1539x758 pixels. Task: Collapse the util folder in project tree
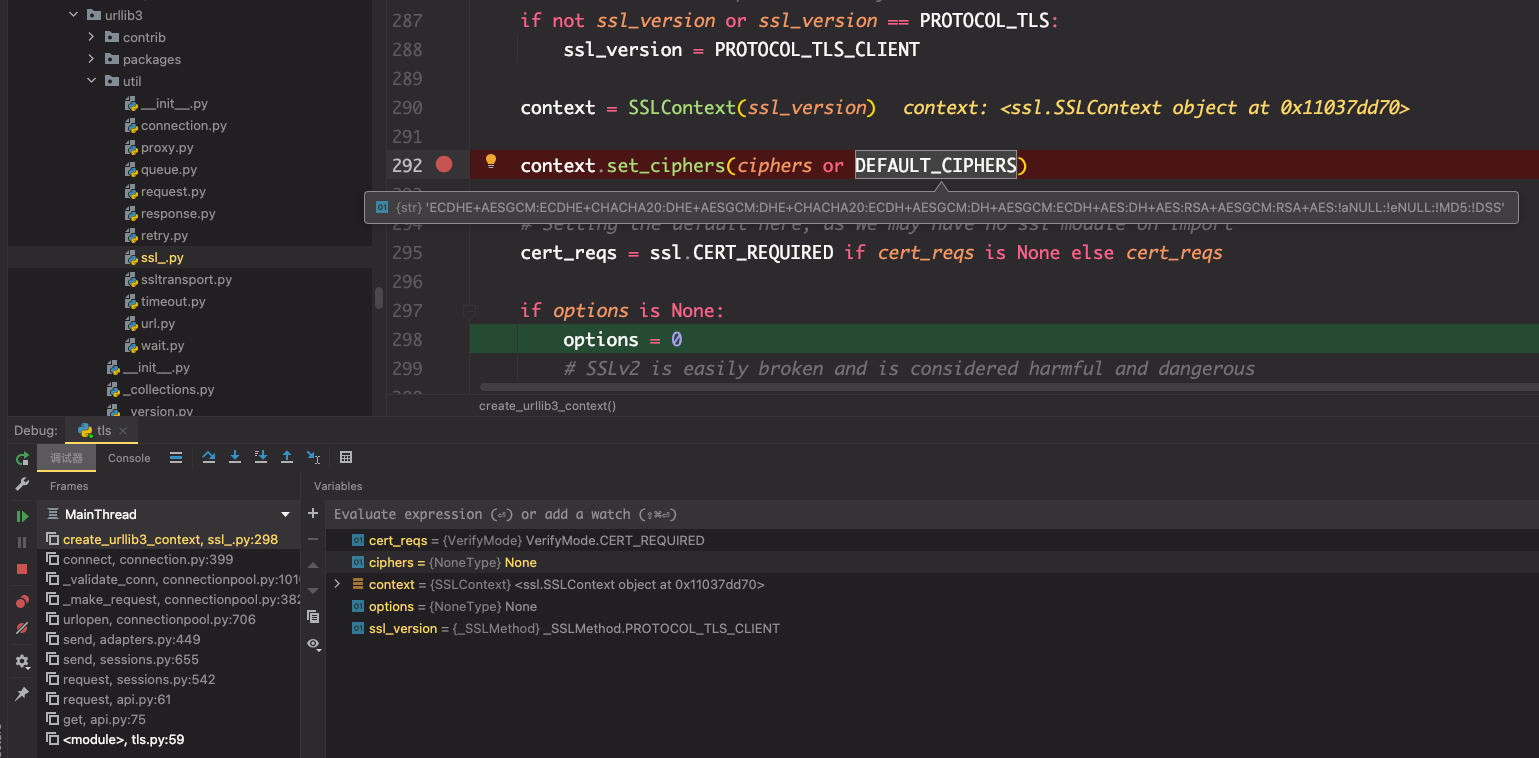(91, 81)
